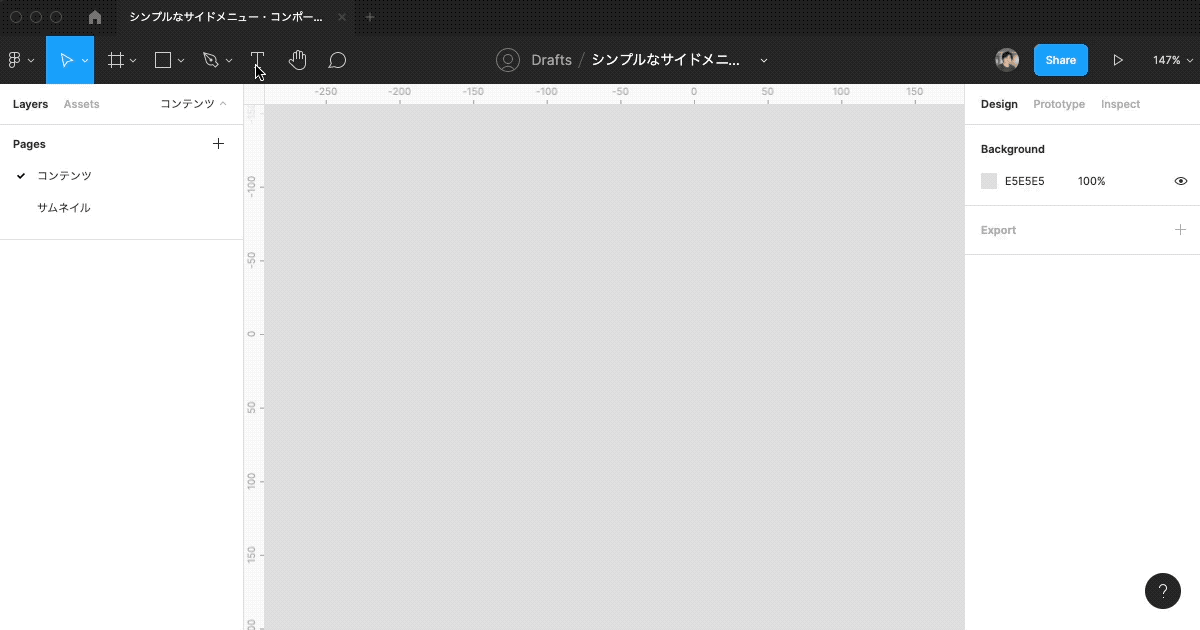Switch to the Prototype tab

click(1059, 104)
